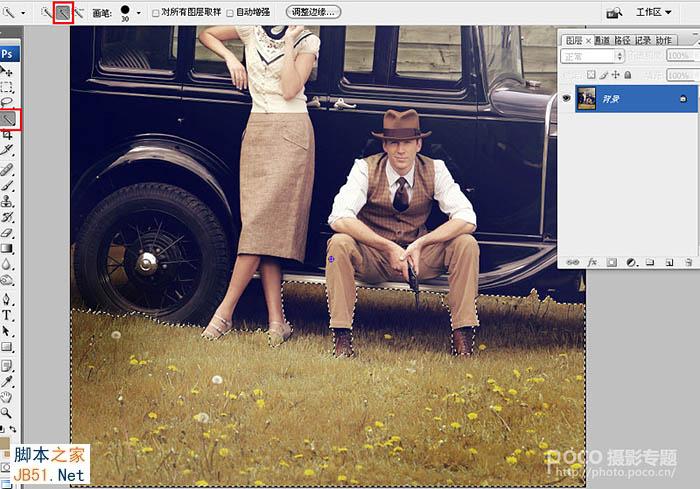Select the Rectangular Marquee tool

7,87
